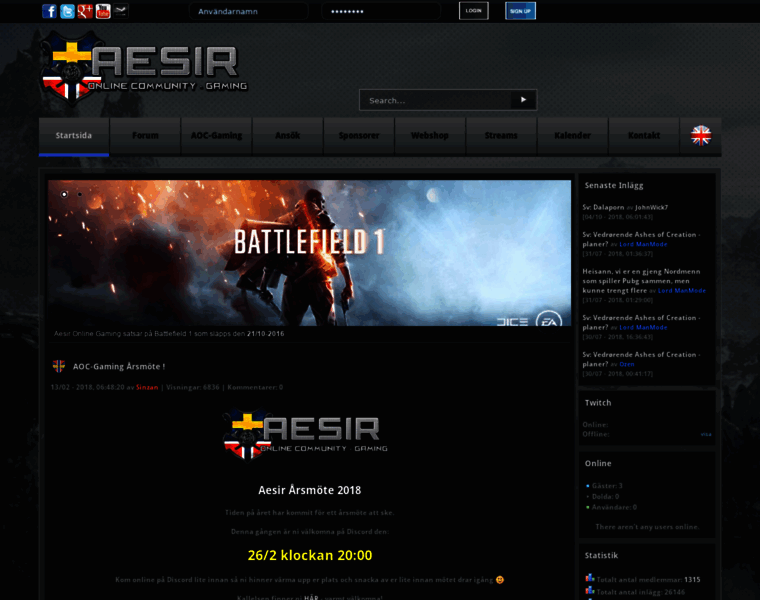Open the Kontakt menu item
Viewport: 760px width, 600px height.
click(x=644, y=136)
